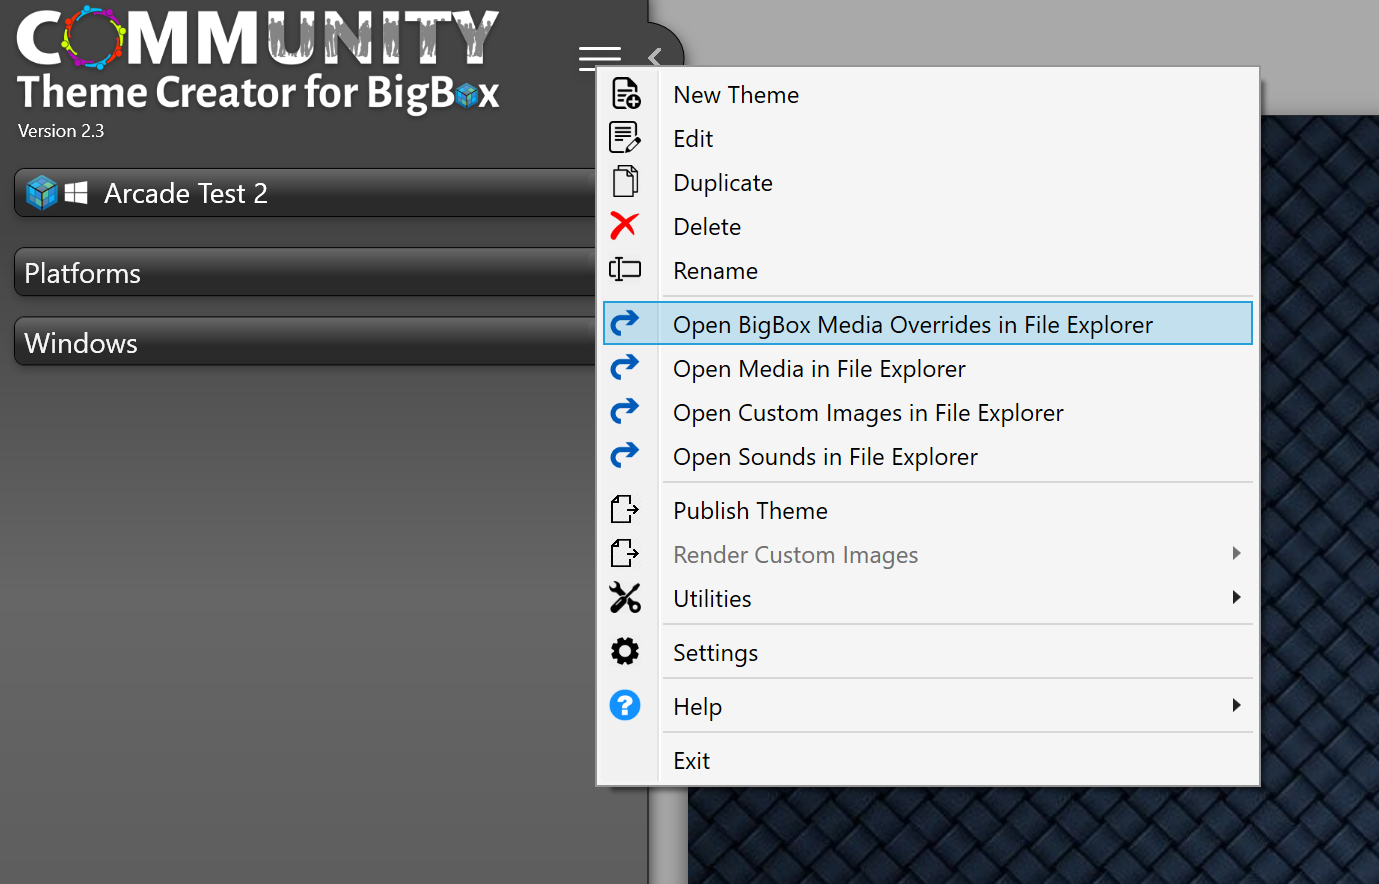Click the Windows logo icon on Arcade Test 2

pos(76,193)
